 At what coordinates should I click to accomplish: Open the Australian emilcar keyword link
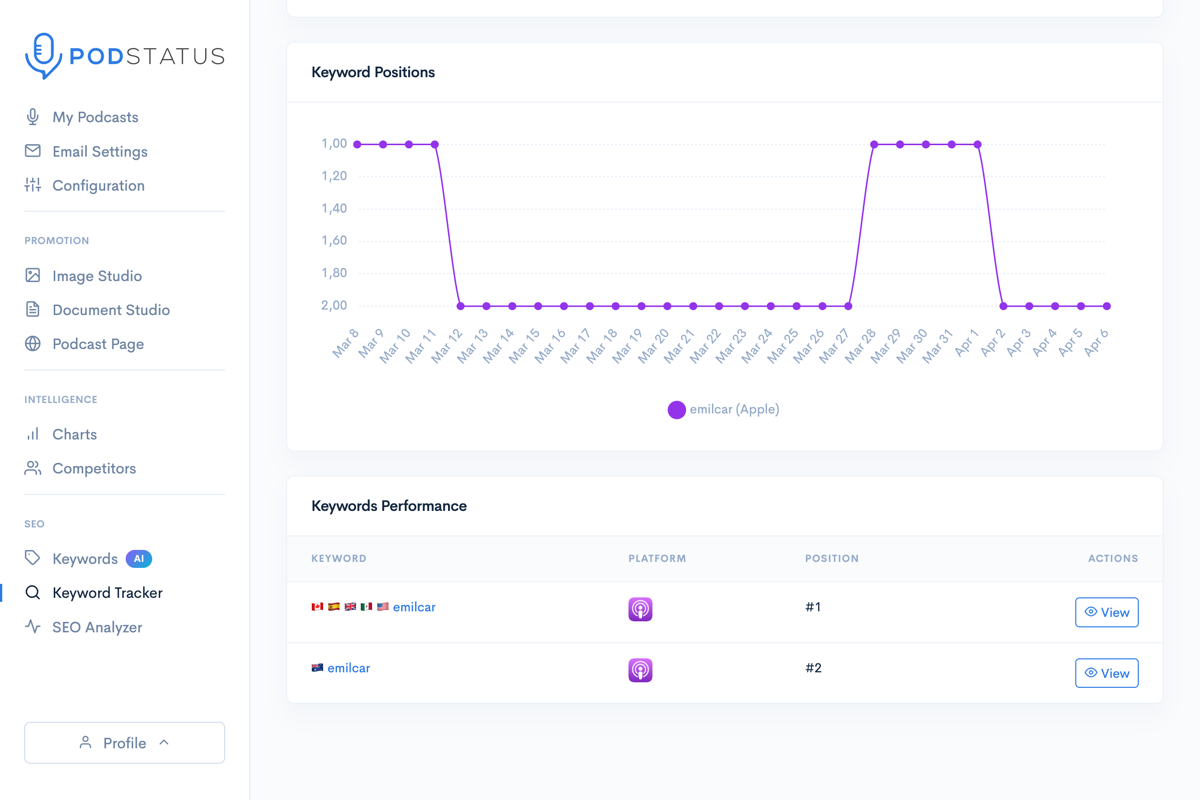coord(347,667)
